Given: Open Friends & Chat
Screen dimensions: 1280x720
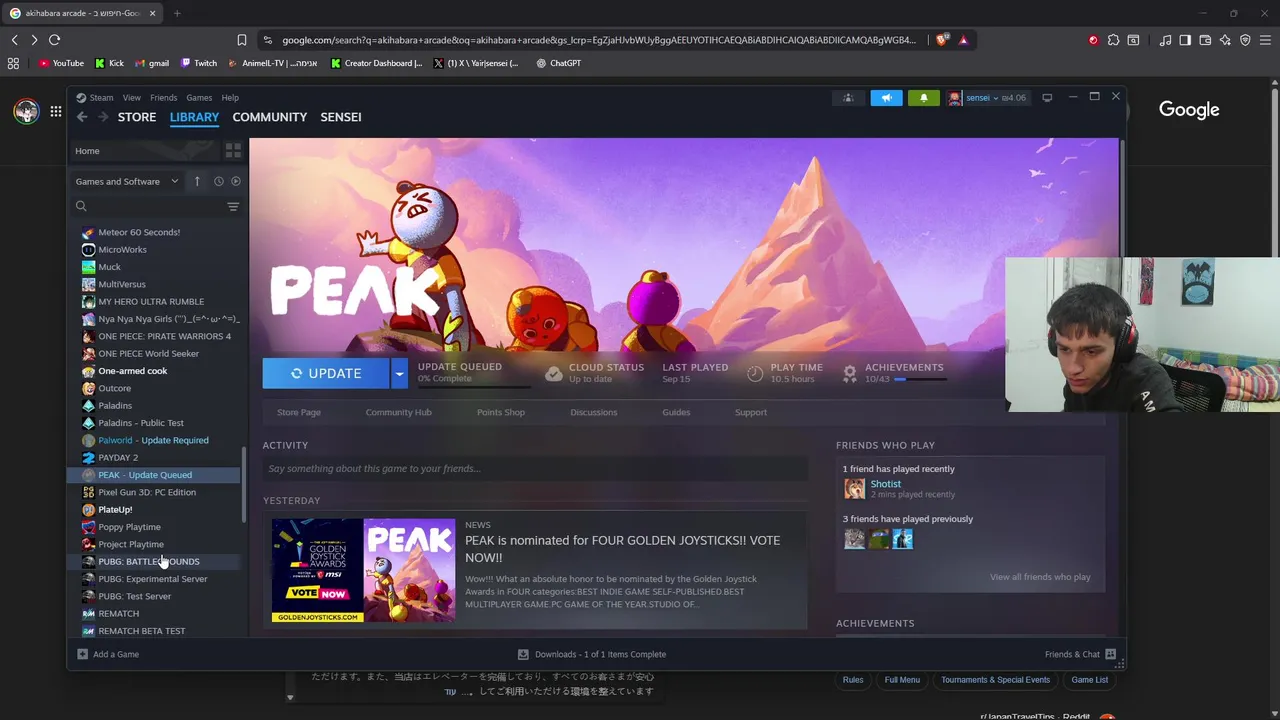Looking at the screenshot, I should pos(1080,654).
